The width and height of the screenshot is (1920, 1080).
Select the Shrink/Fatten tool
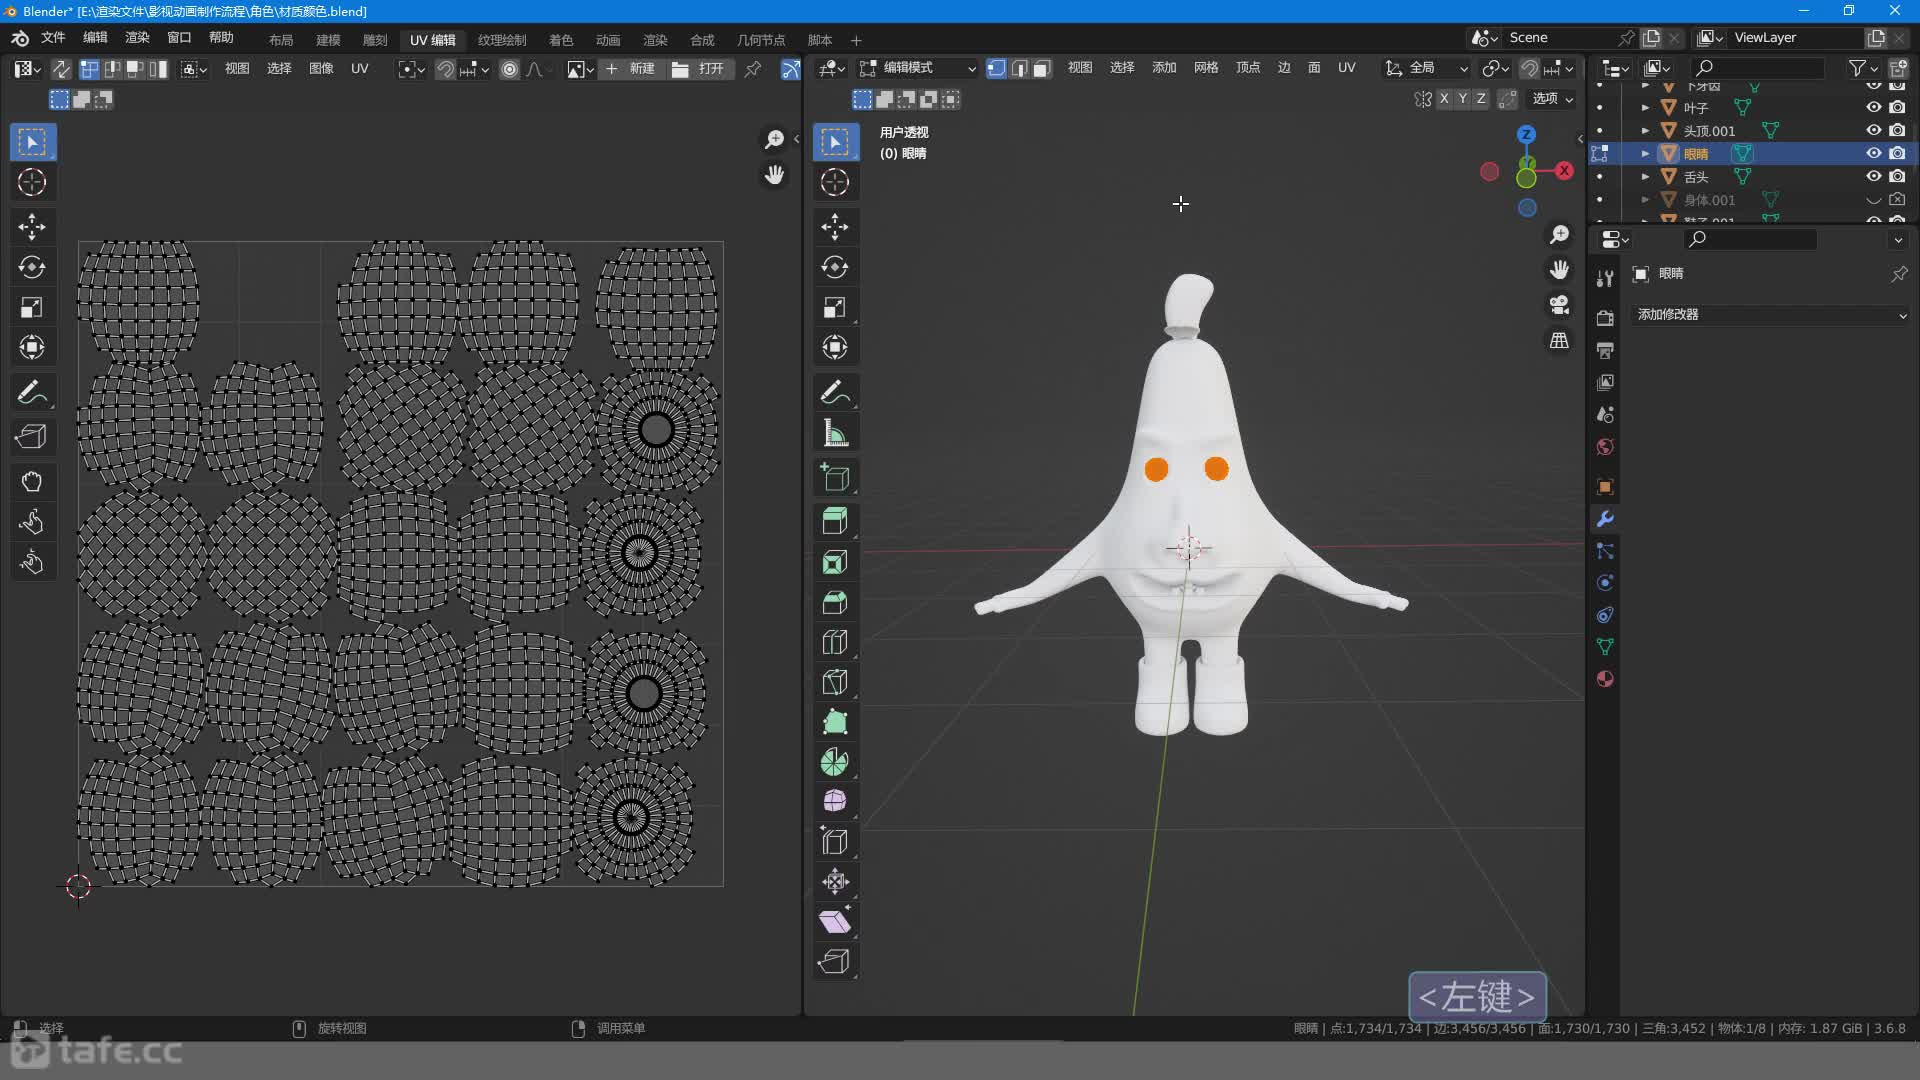(835, 881)
